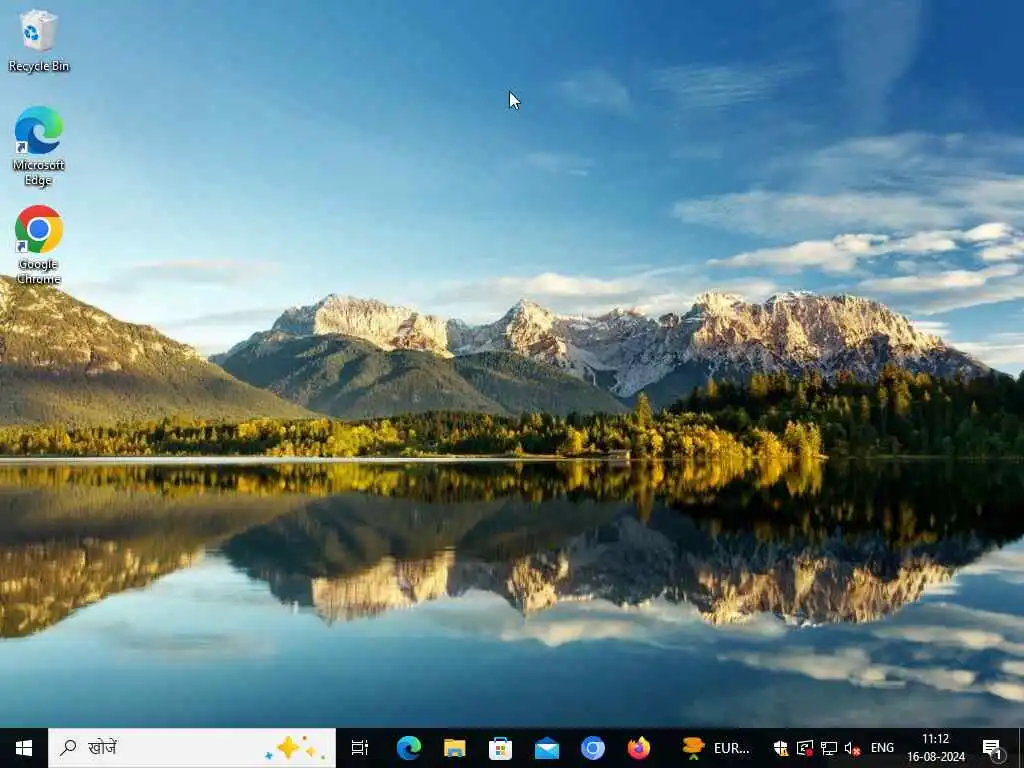This screenshot has width=1024, height=768.
Task: Open the clock and calendar flyout
Action: point(936,748)
